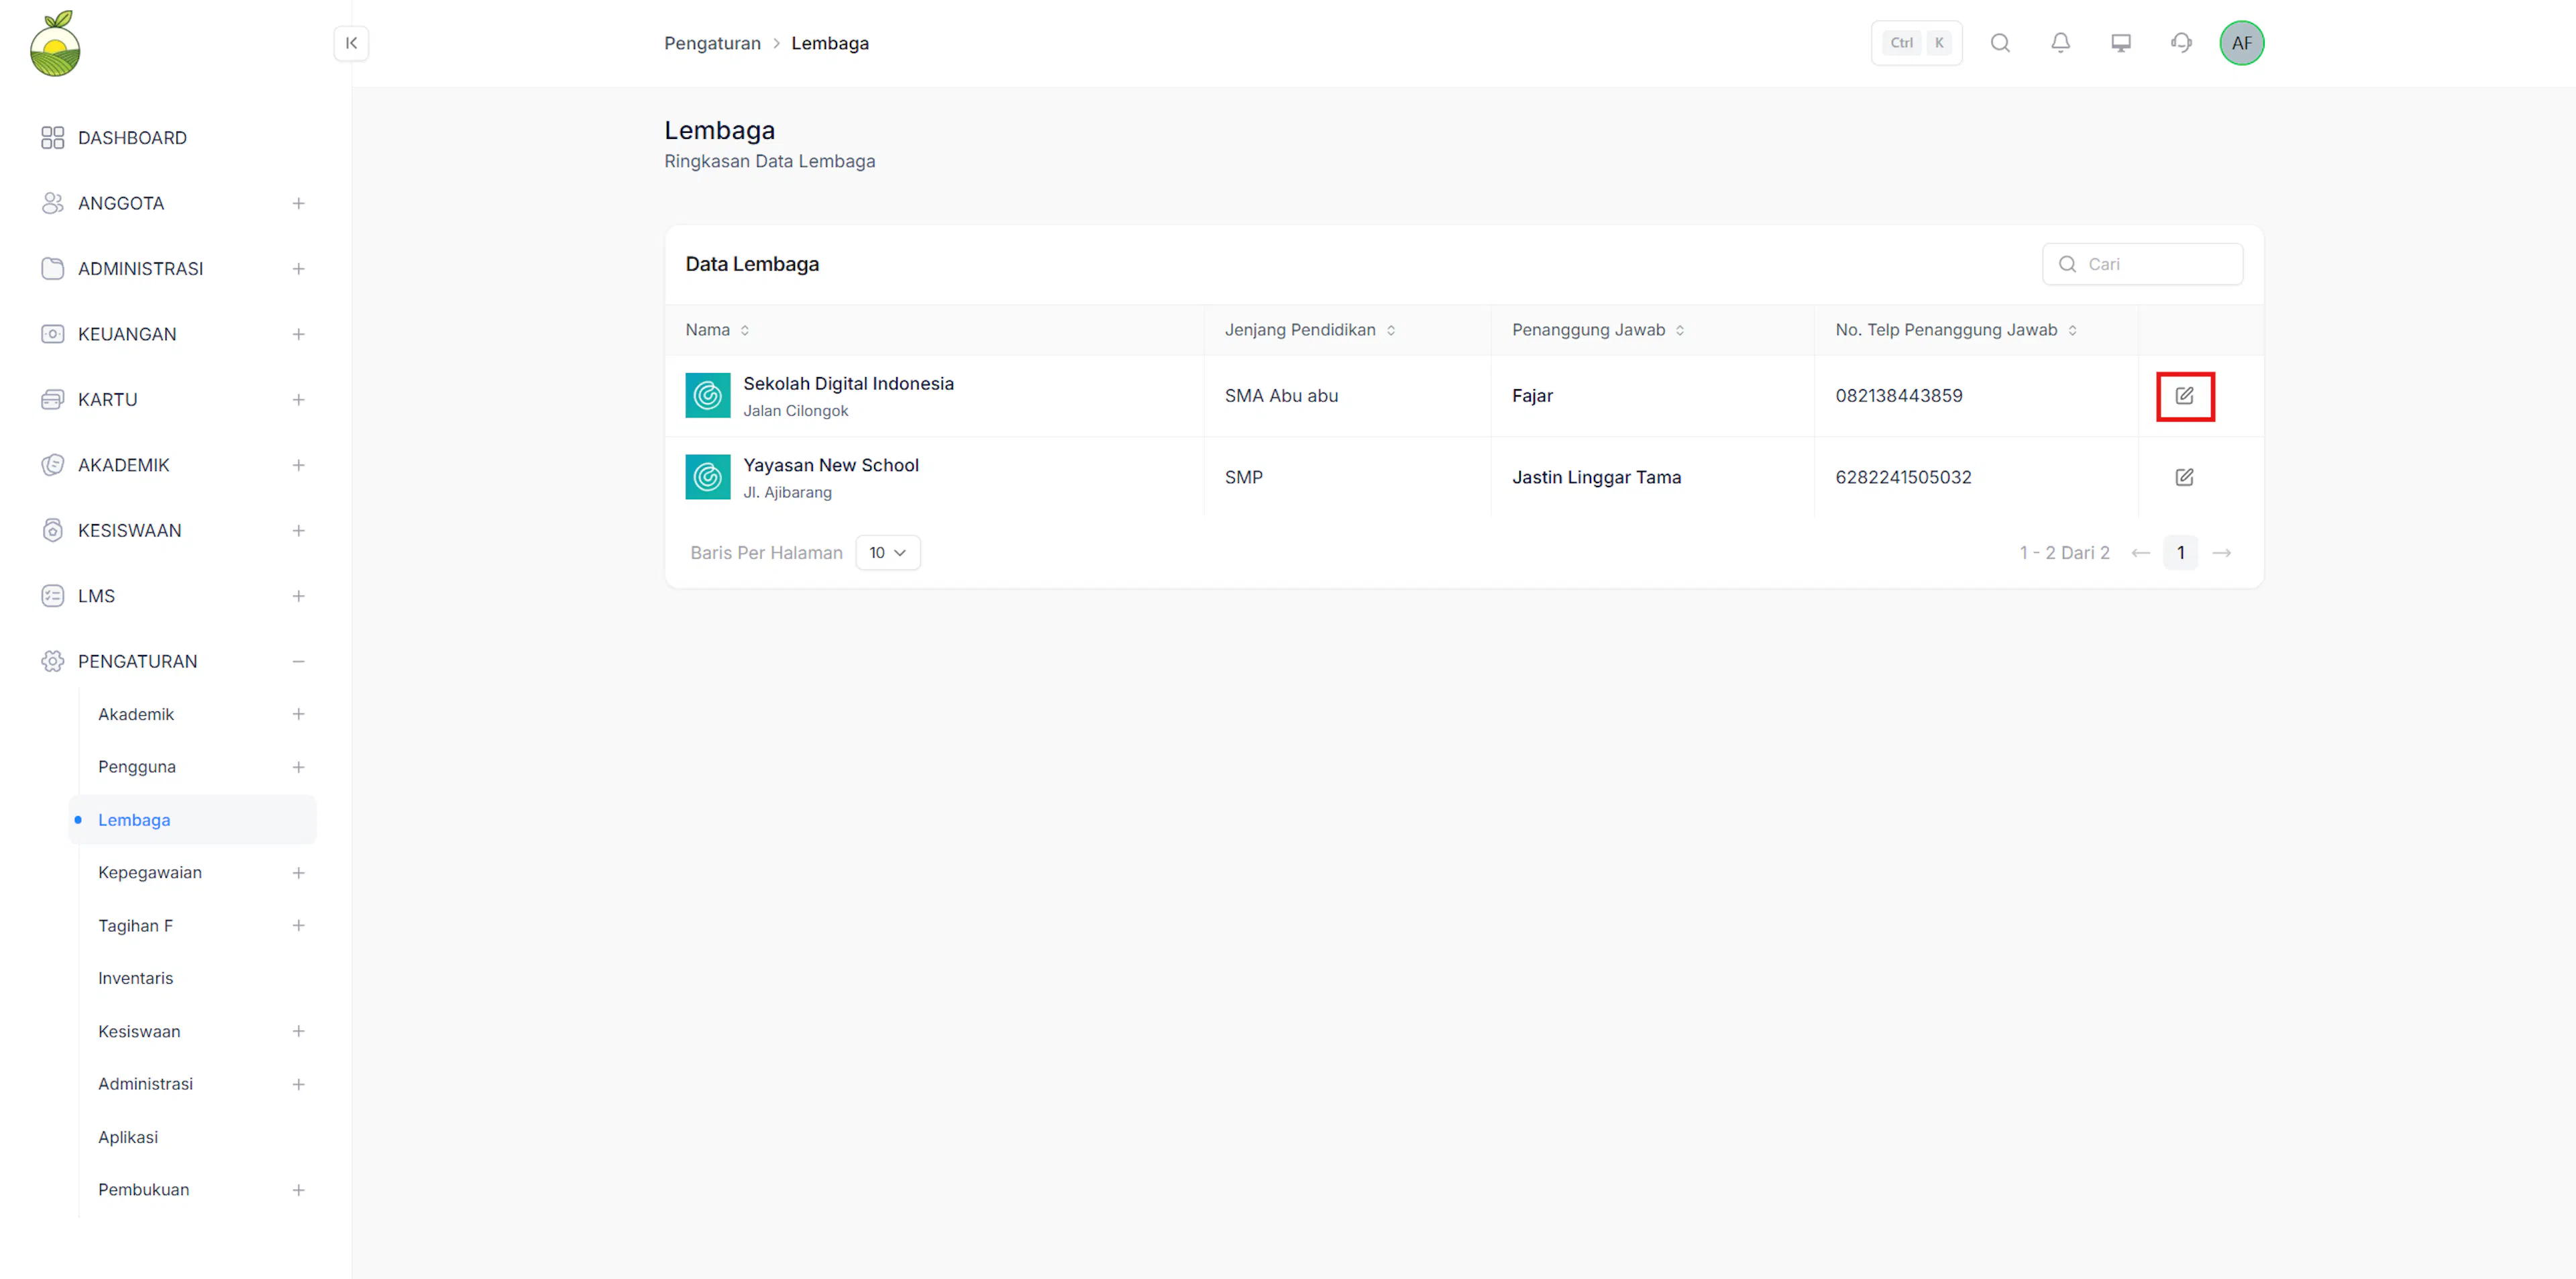Expand Pembukuan submenu plus
The width and height of the screenshot is (2576, 1279).
pyautogui.click(x=298, y=1190)
